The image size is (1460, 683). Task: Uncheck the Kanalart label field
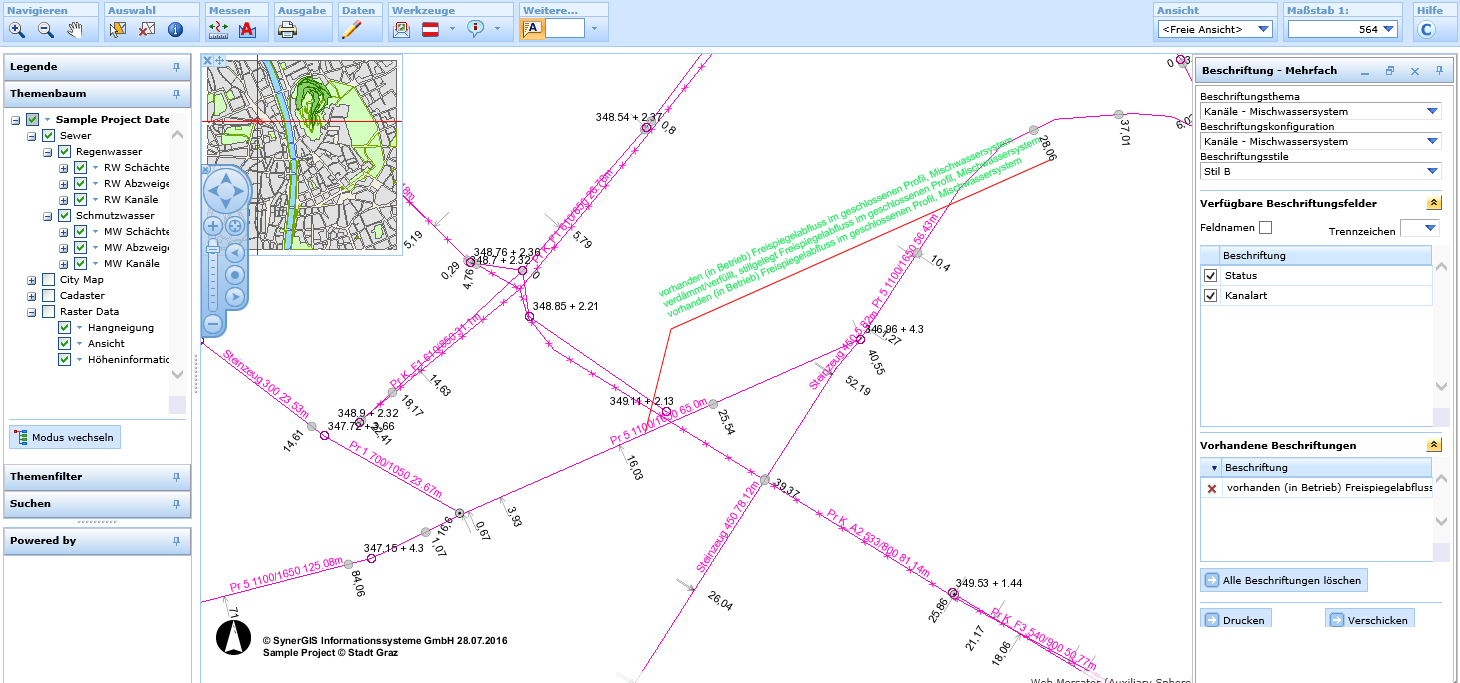(x=1211, y=296)
